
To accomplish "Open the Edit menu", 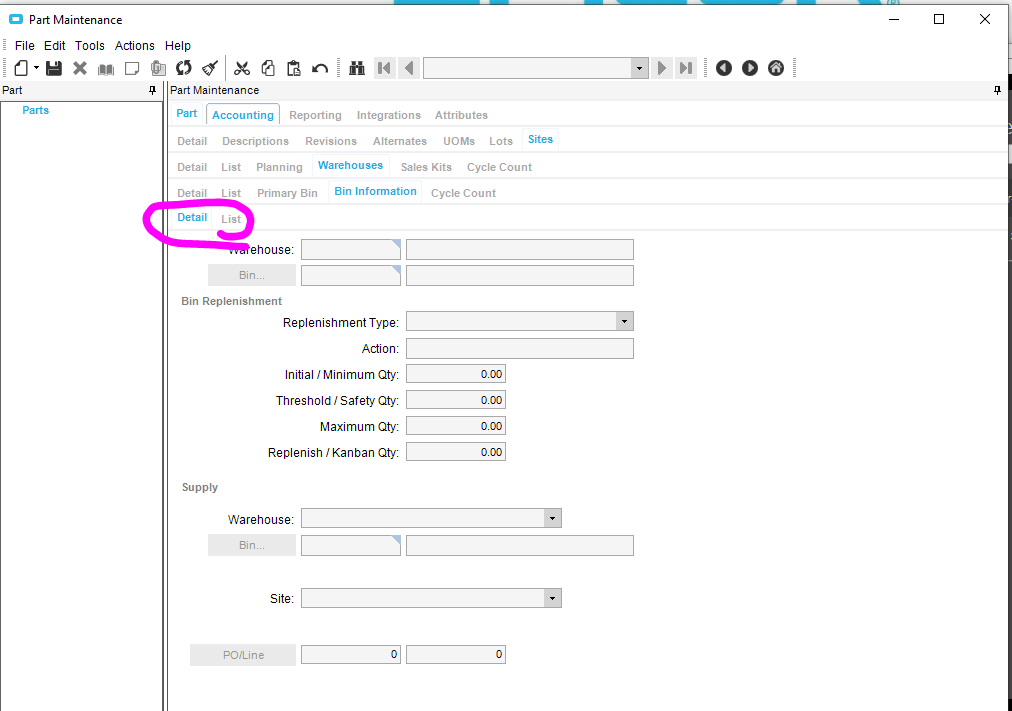I will point(55,46).
